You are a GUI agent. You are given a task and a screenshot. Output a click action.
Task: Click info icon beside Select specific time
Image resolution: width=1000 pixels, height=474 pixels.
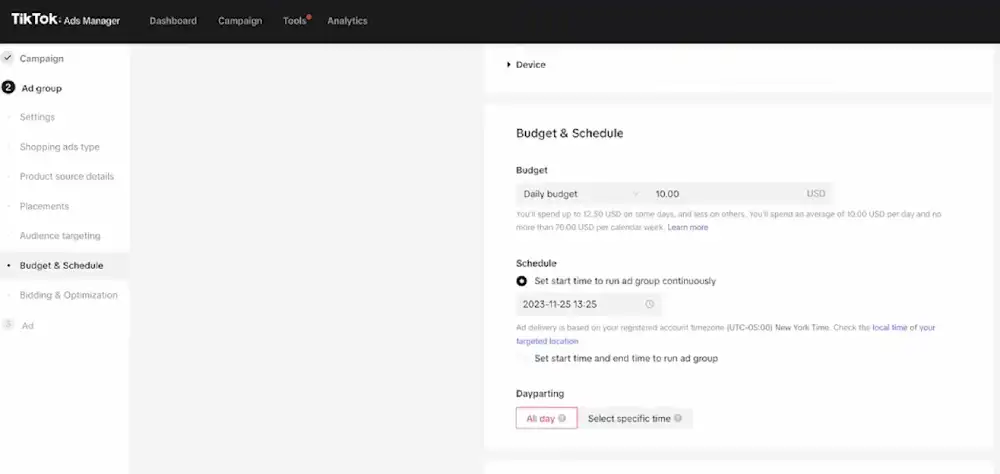pyautogui.click(x=679, y=419)
